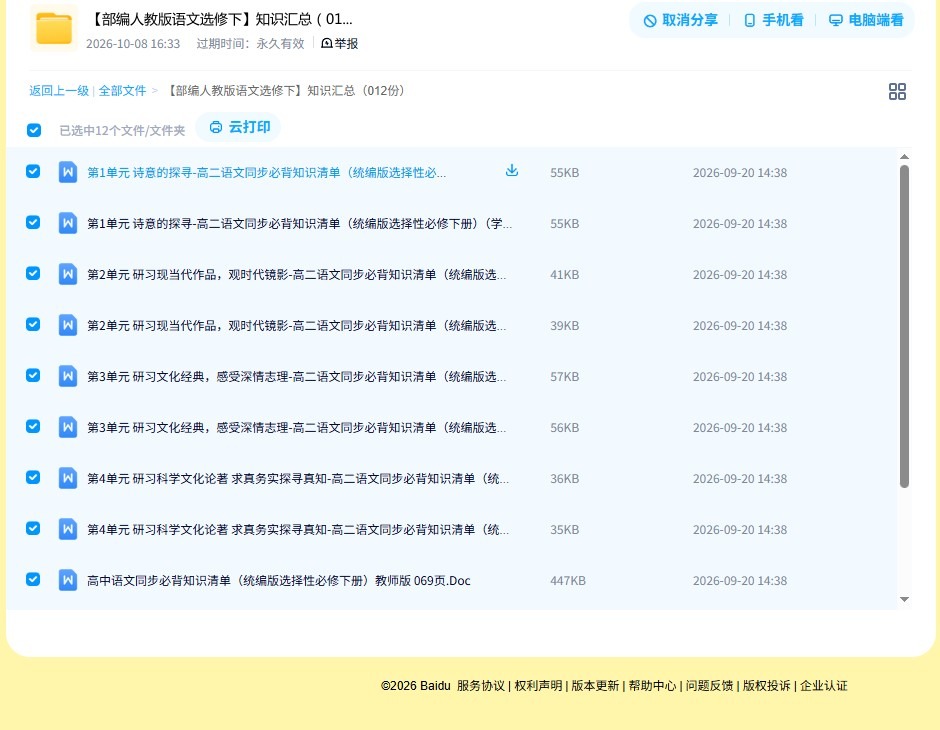This screenshot has height=730, width=940.
Task: Uncheck first 第1单元 file with download icon
Action: click(x=33, y=171)
